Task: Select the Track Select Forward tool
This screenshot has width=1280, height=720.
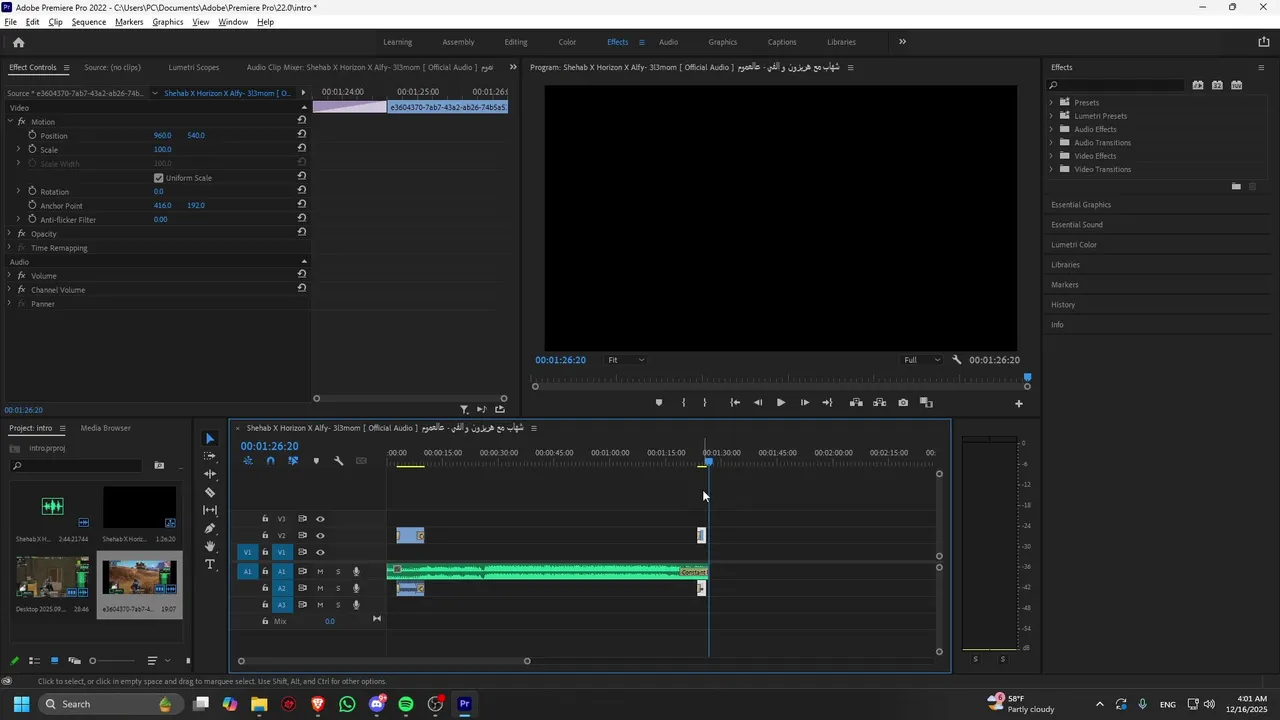Action: click(210, 456)
